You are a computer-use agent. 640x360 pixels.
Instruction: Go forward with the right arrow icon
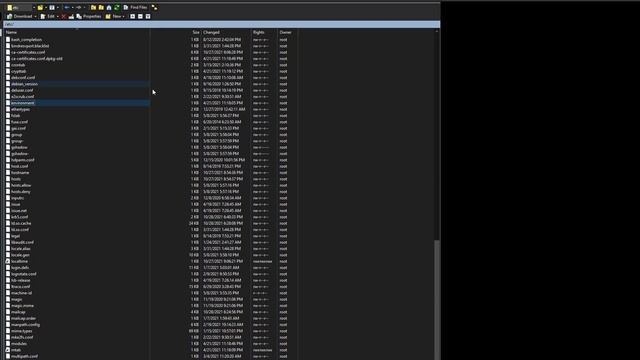tap(79, 7)
